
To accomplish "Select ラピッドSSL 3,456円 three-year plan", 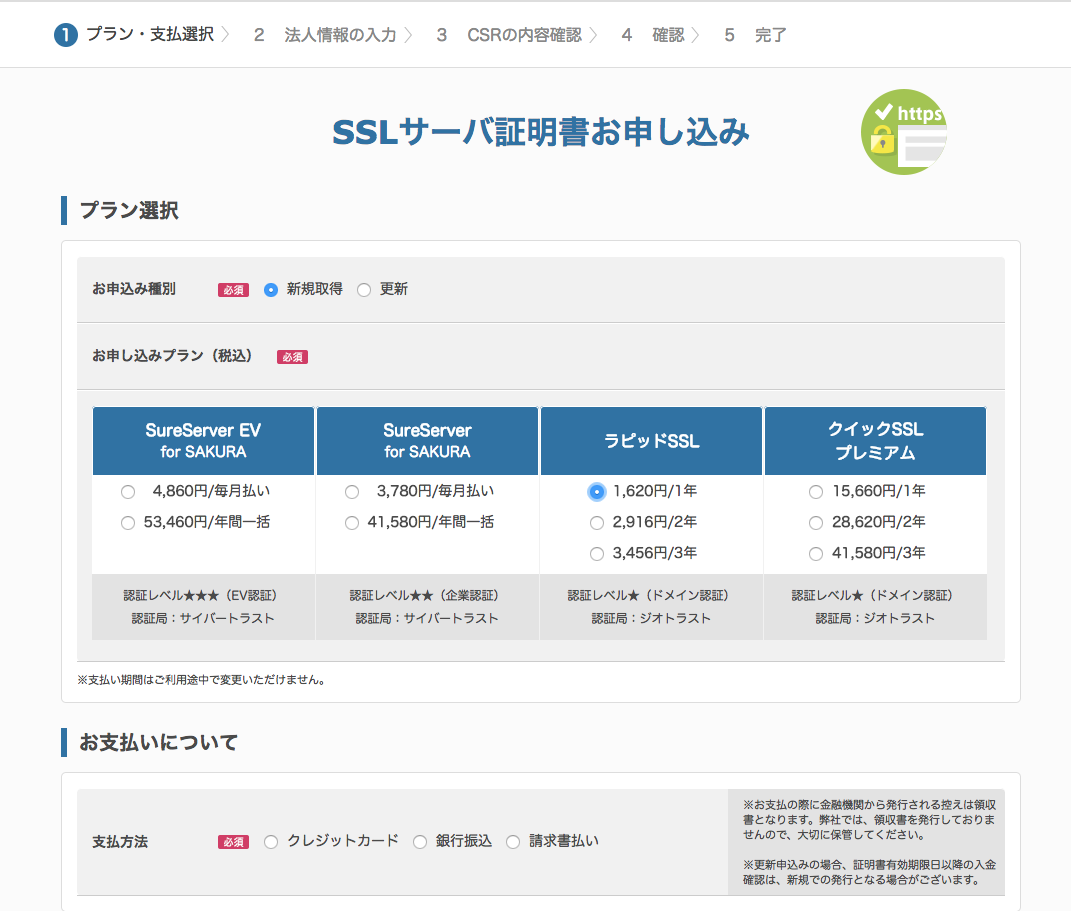I will [x=597, y=554].
